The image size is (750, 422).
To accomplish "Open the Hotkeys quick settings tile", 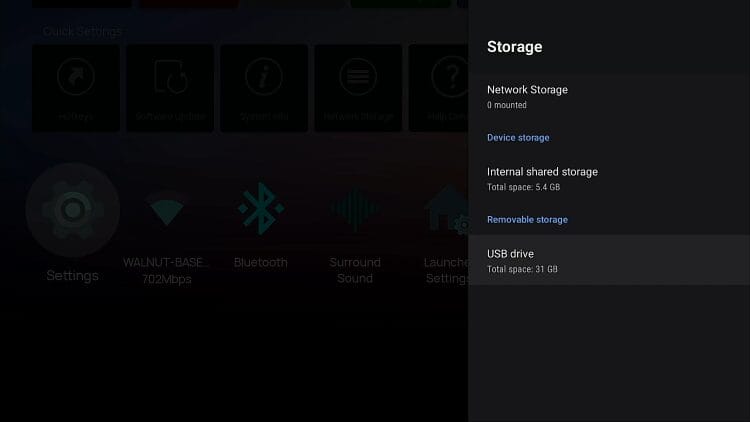I will (x=76, y=88).
